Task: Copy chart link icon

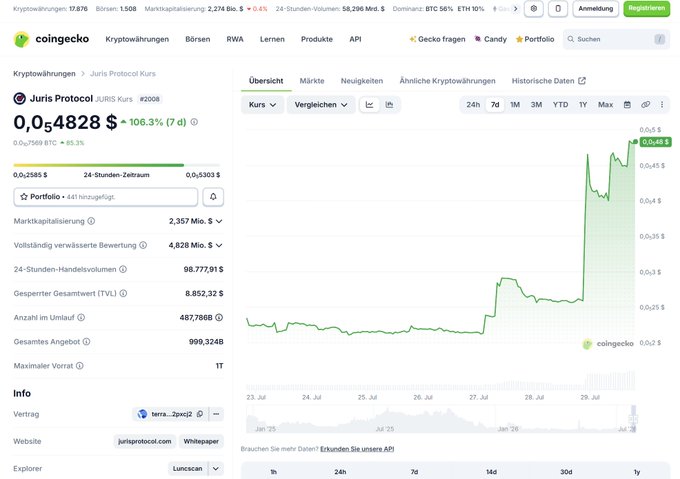Action: pos(645,104)
